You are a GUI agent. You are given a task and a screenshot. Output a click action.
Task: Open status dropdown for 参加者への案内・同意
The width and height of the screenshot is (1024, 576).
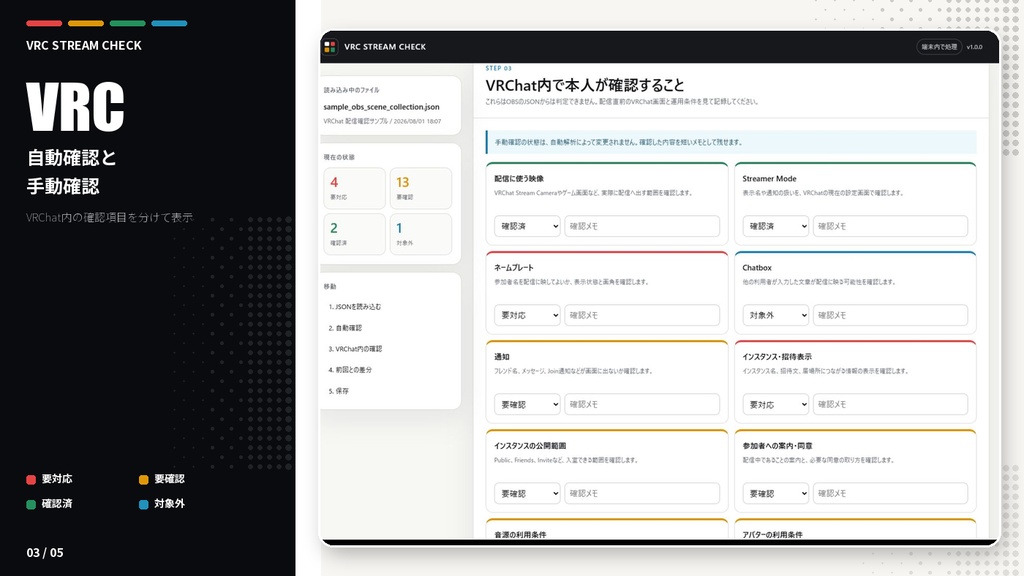pos(775,493)
